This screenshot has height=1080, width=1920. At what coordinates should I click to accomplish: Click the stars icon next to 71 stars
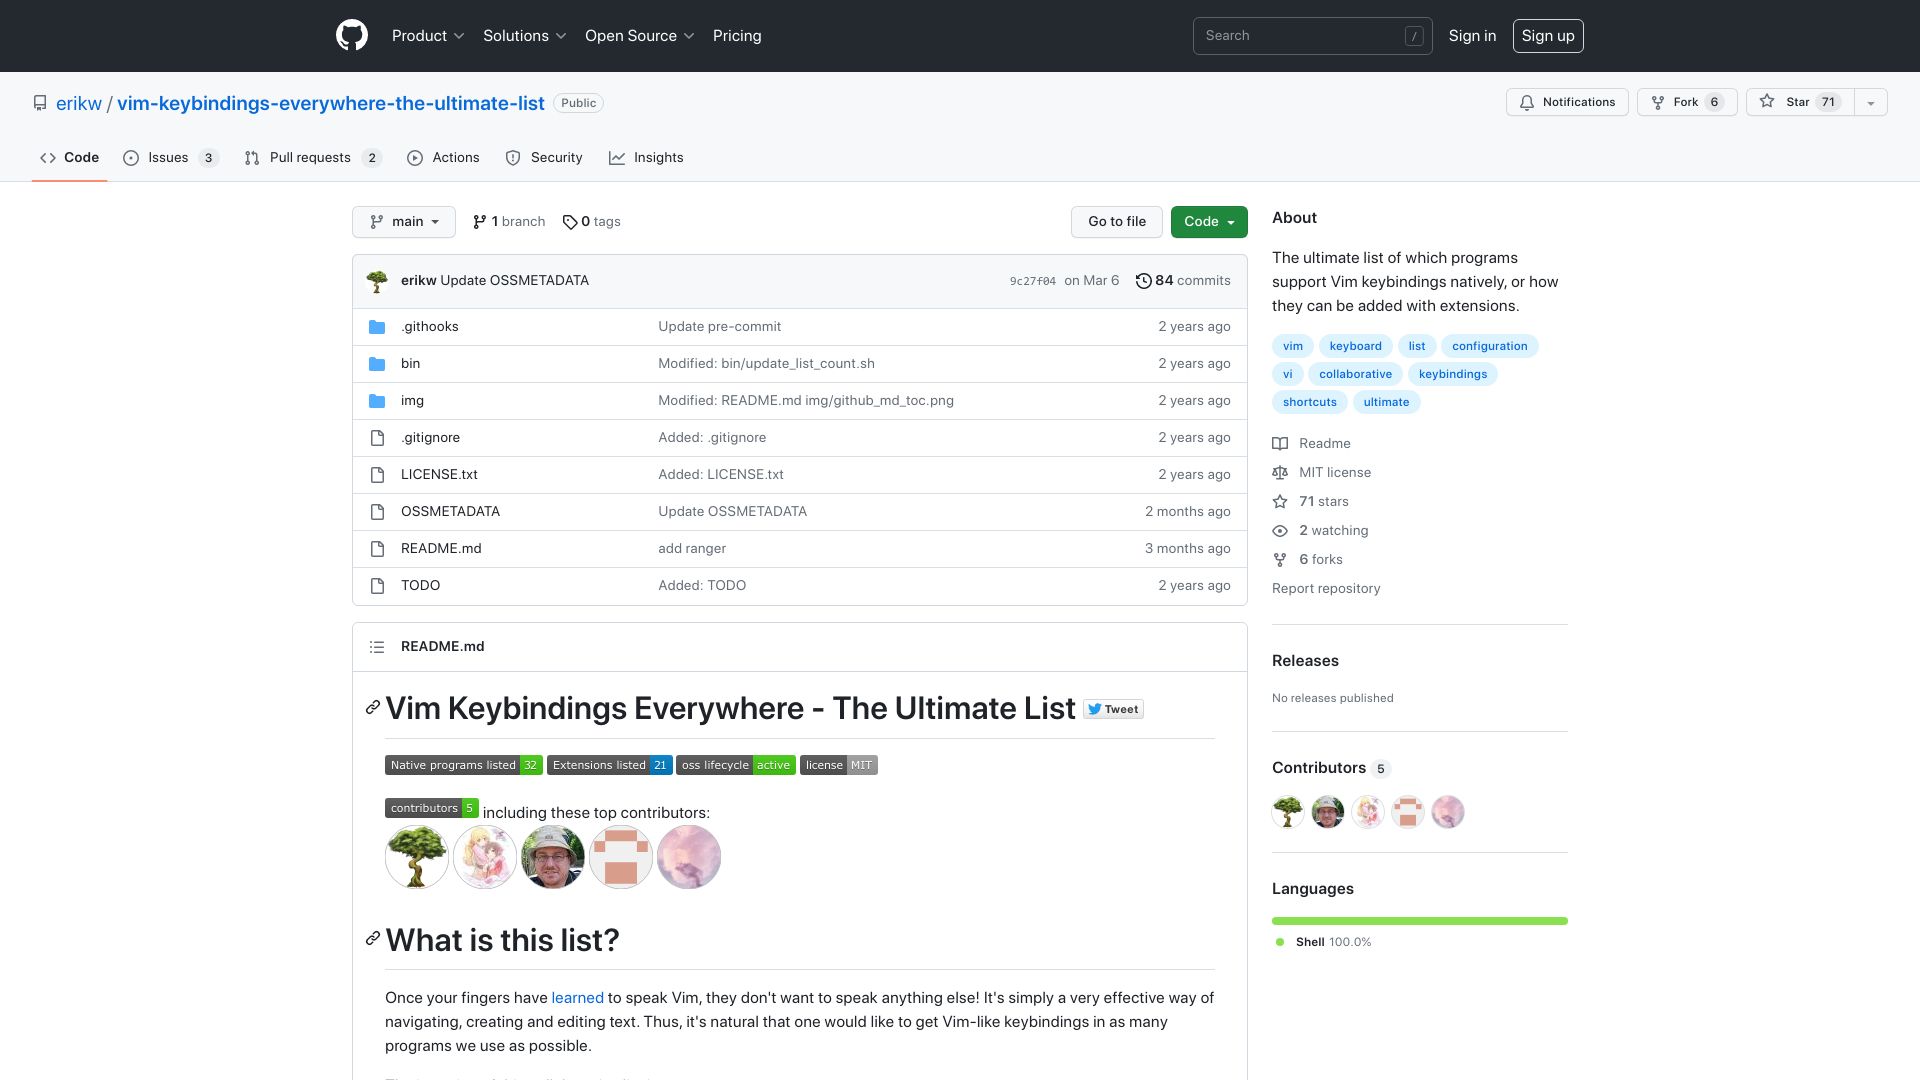tap(1280, 502)
